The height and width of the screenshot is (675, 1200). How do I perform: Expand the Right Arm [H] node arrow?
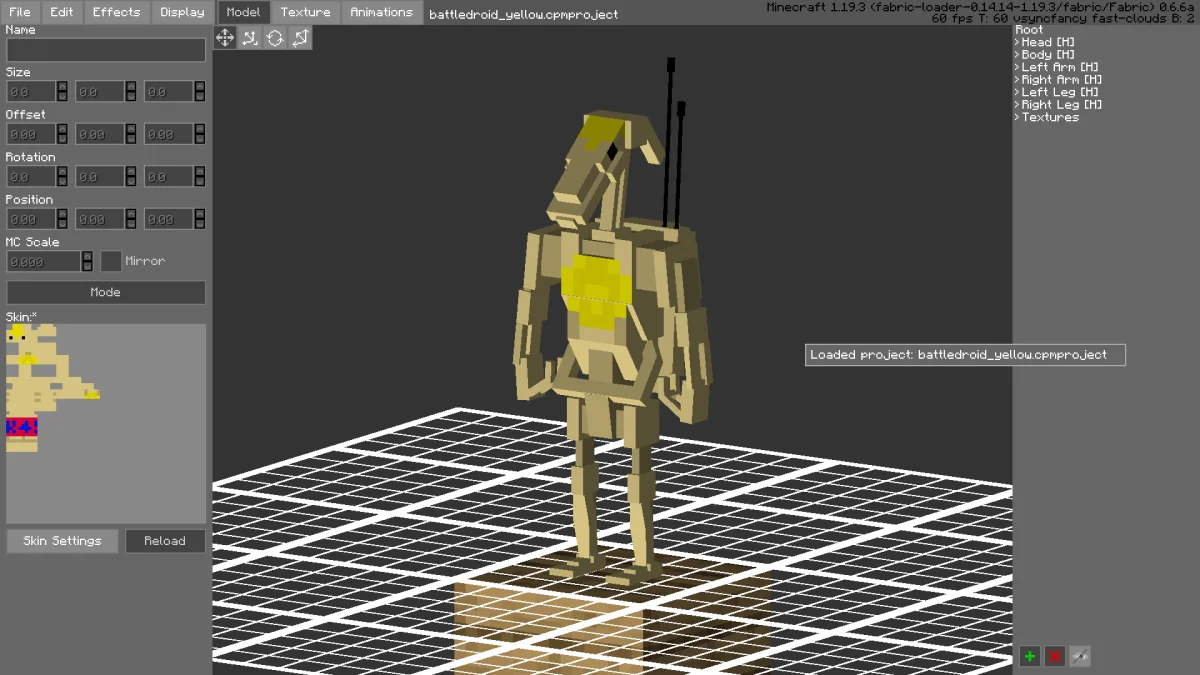click(x=1017, y=80)
